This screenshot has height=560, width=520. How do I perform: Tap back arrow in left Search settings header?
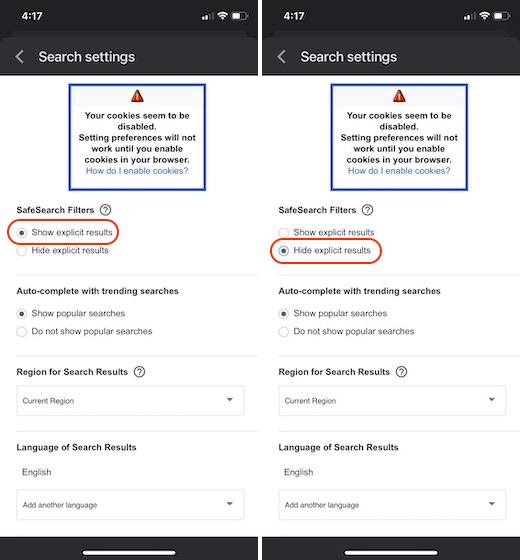[x=20, y=57]
